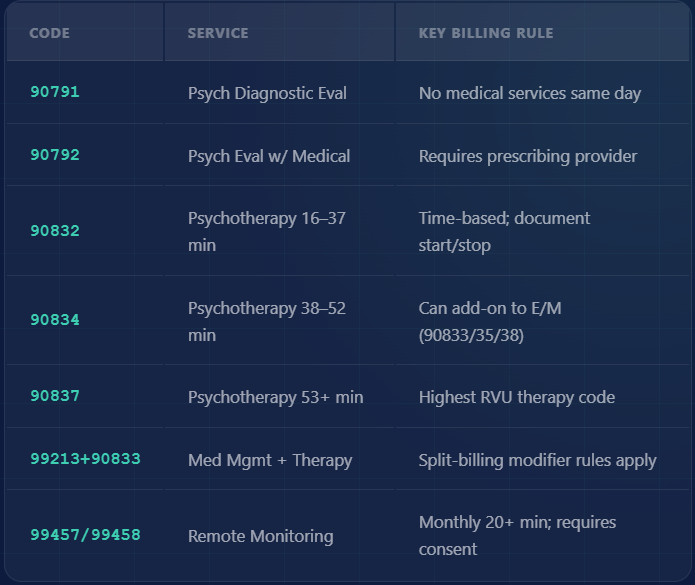Click the Psych Eval w/ Medical service
Viewport: 695px width, 585px height.
269,156
